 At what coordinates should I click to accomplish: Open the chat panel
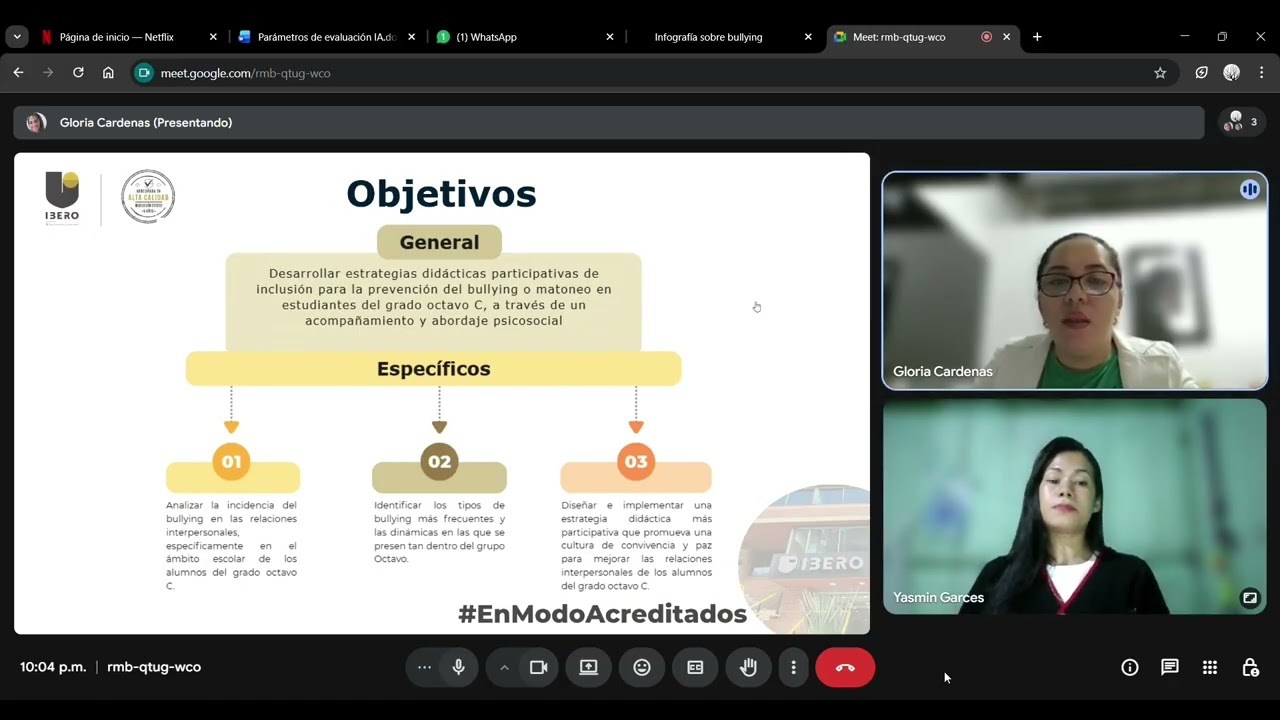click(x=1170, y=667)
